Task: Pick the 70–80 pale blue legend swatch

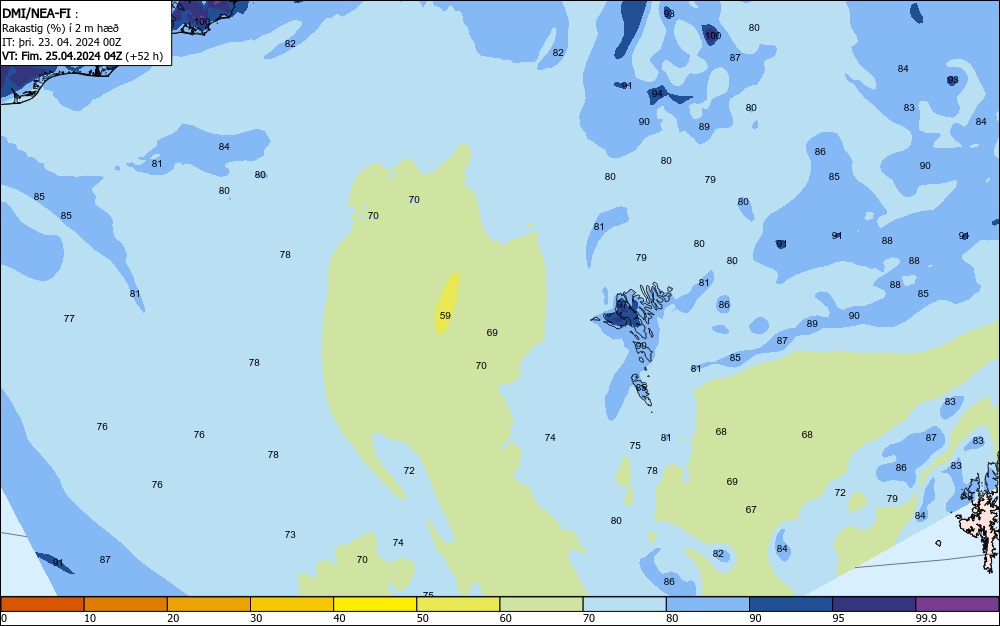Action: [624, 604]
